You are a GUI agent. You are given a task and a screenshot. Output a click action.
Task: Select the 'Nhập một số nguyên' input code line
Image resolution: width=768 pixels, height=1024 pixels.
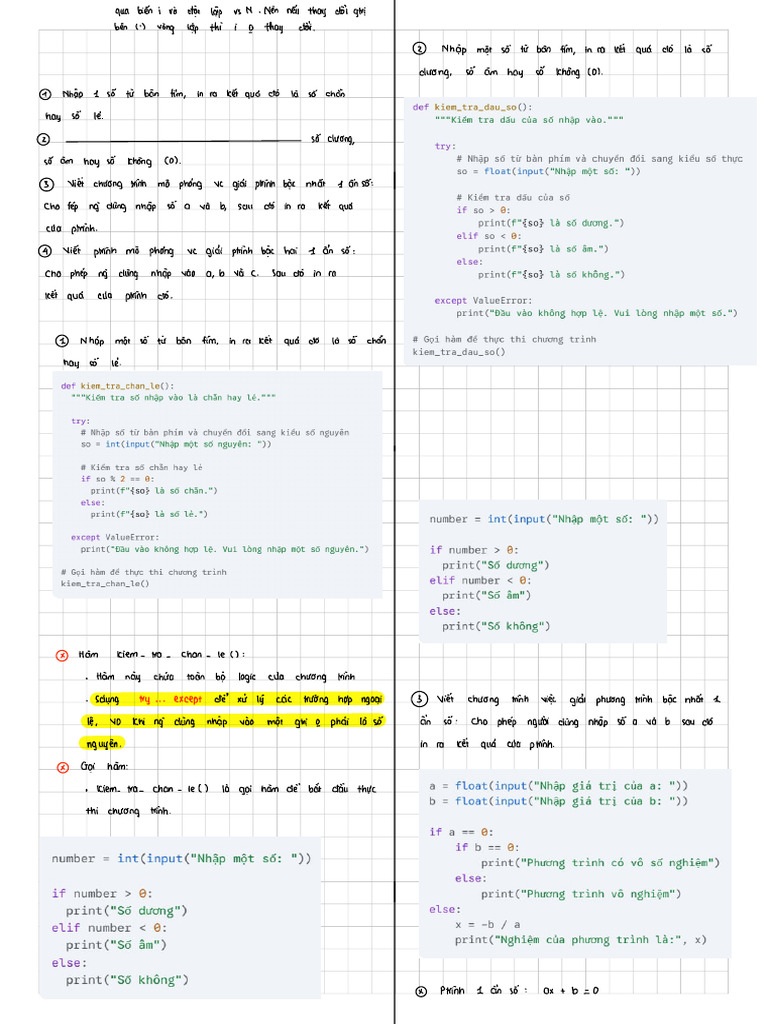(x=176, y=444)
